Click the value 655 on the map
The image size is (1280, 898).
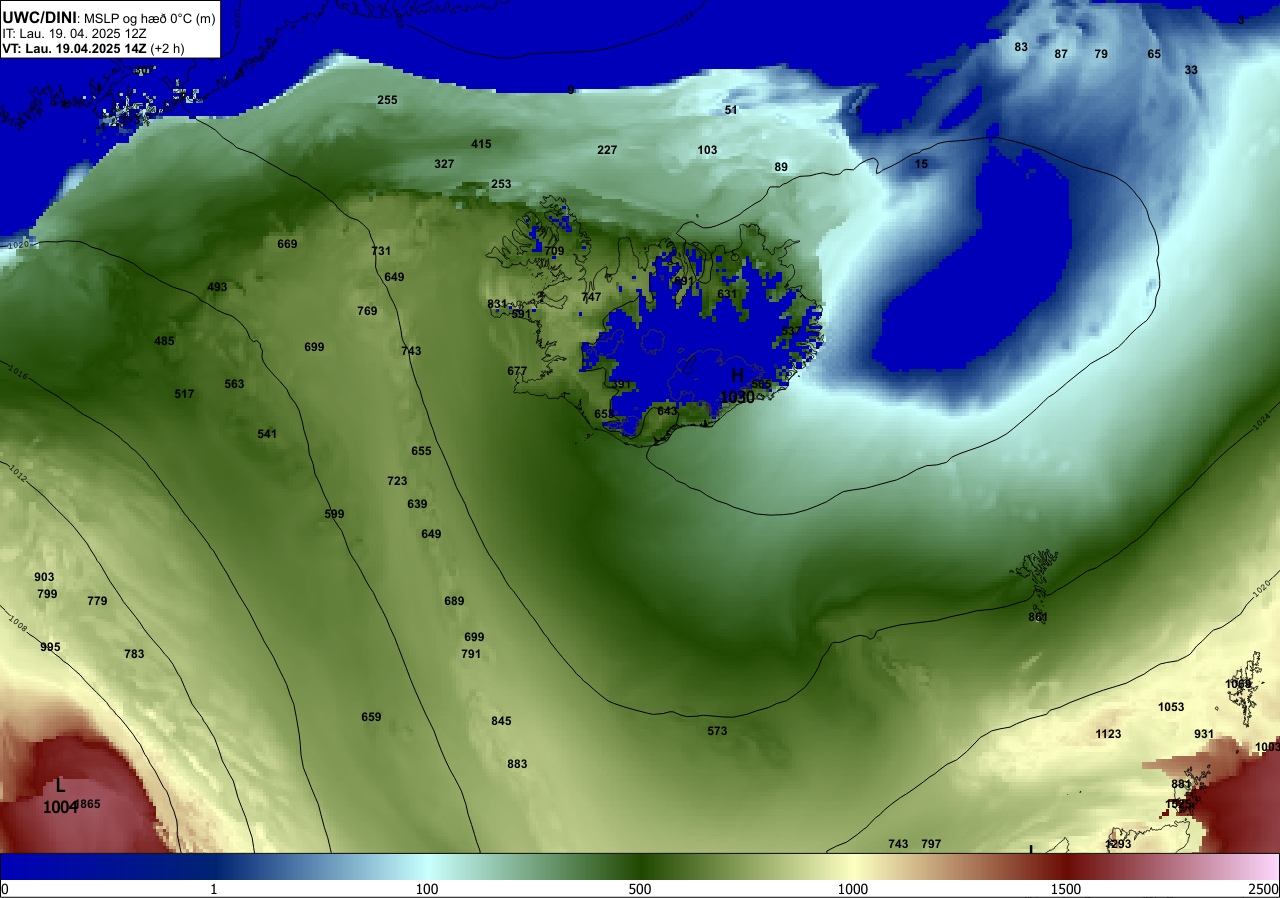pyautogui.click(x=421, y=451)
